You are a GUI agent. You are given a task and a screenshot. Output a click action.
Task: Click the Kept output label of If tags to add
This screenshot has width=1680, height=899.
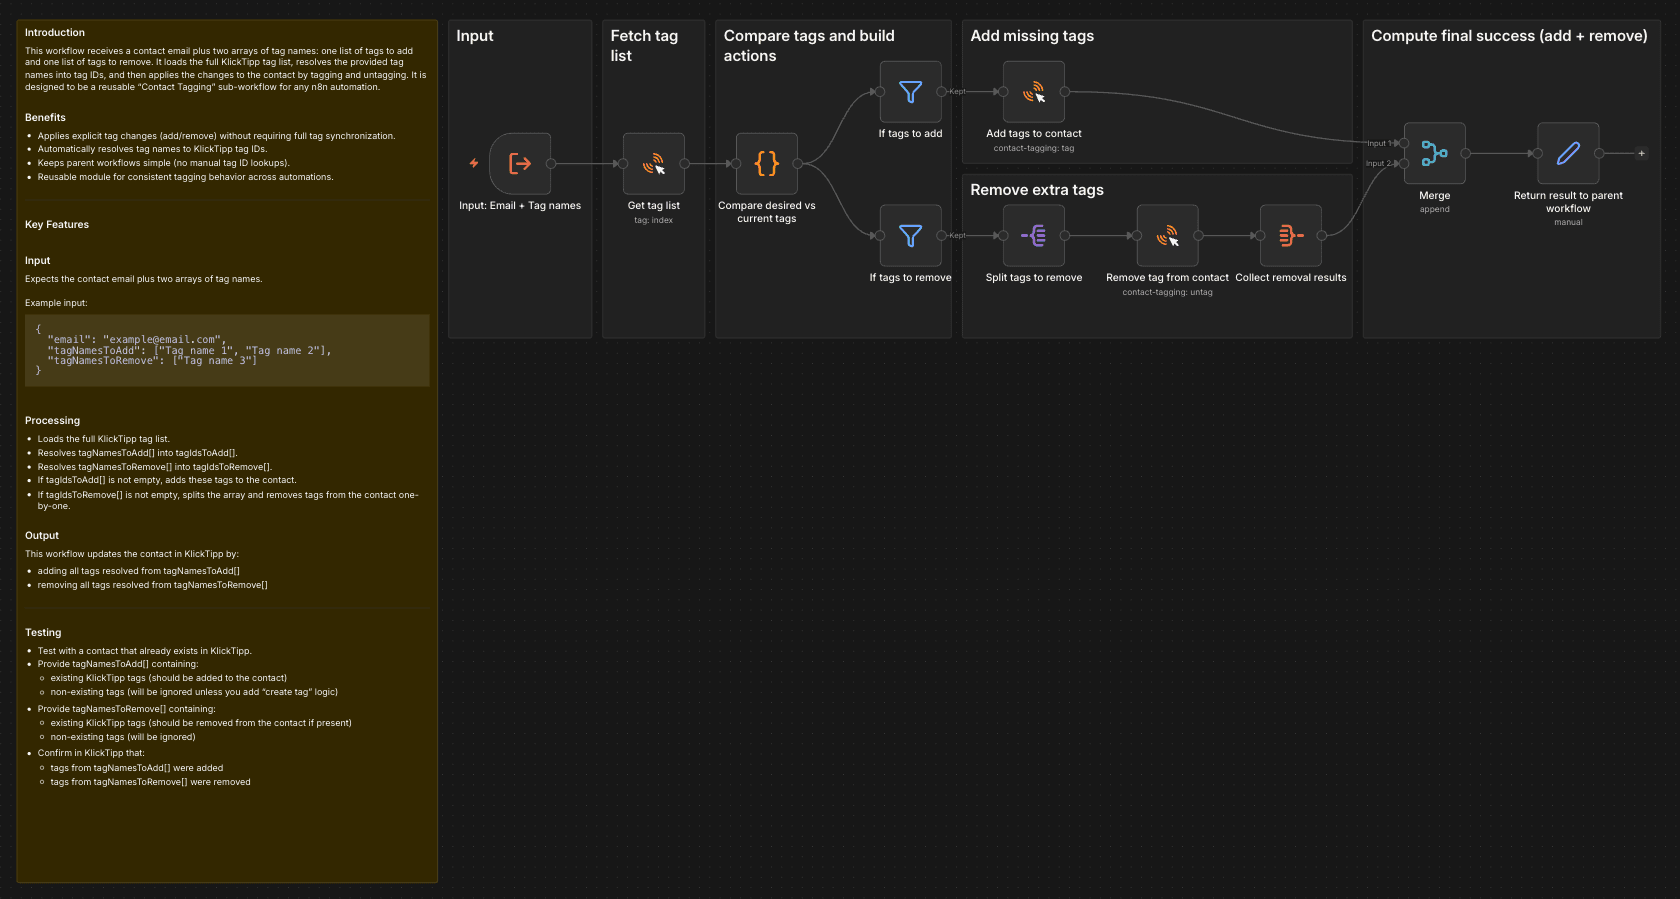(x=957, y=92)
